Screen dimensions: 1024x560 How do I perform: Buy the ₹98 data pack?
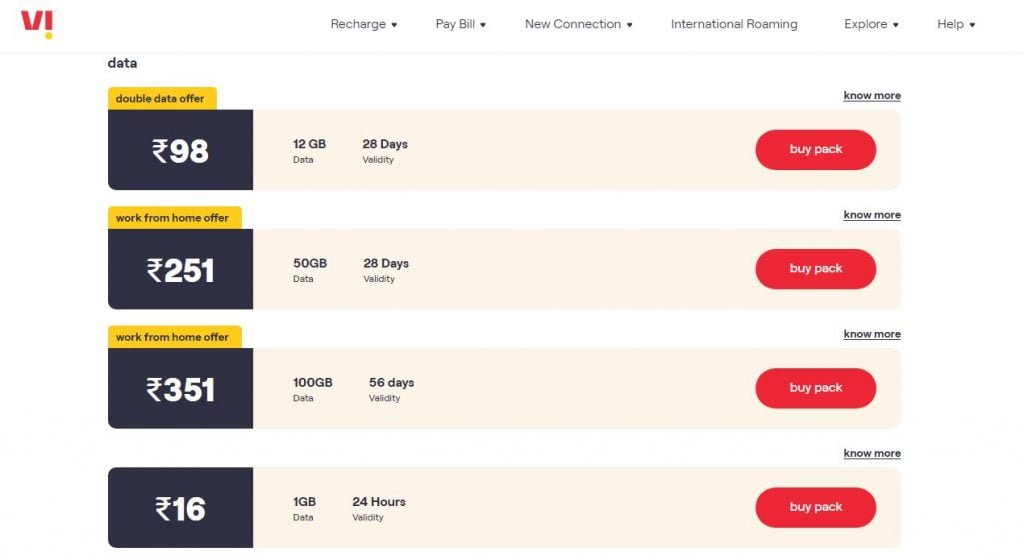816,149
